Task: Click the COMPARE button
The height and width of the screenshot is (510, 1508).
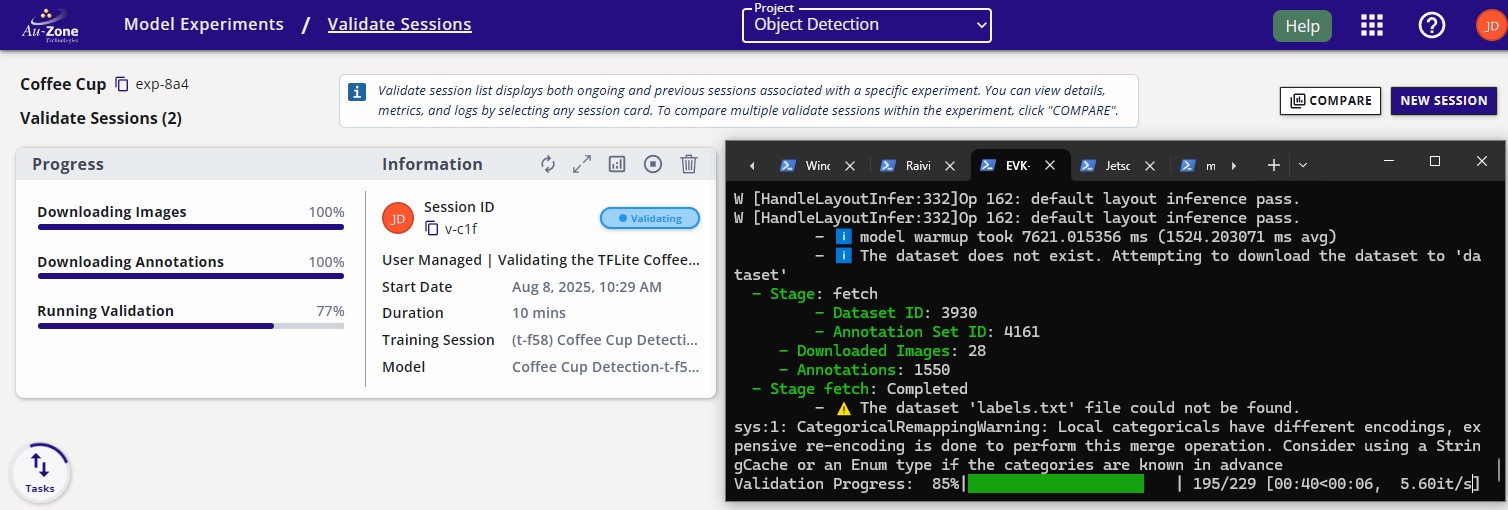Action: [1330, 100]
